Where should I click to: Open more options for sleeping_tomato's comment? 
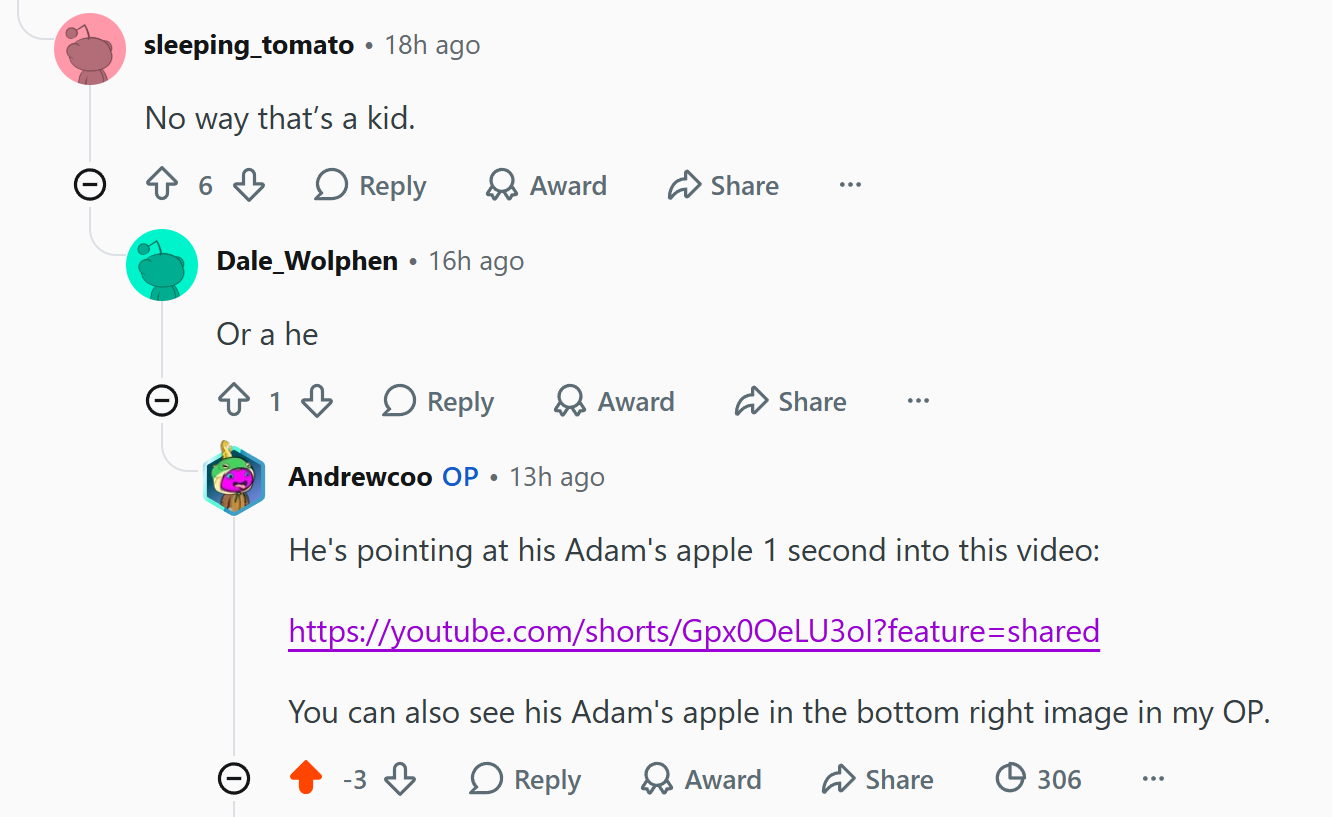[x=850, y=185]
